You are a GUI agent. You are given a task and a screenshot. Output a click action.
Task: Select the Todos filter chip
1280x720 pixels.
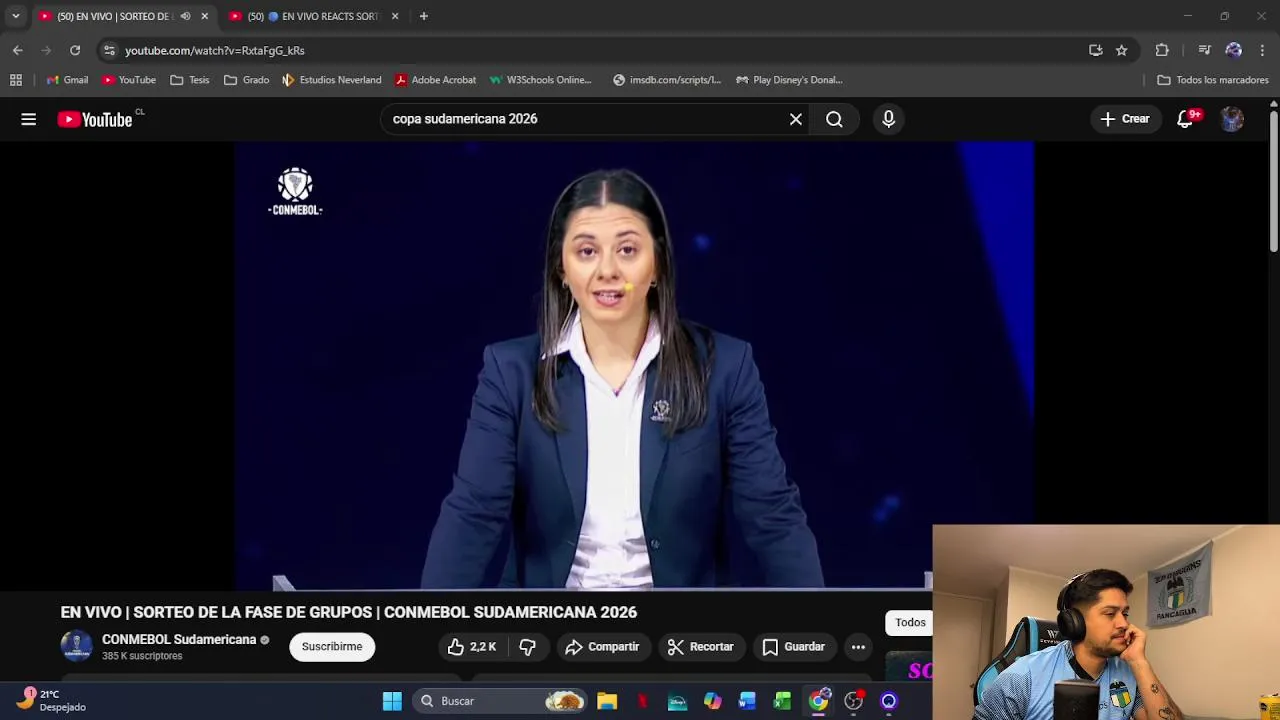coord(908,622)
